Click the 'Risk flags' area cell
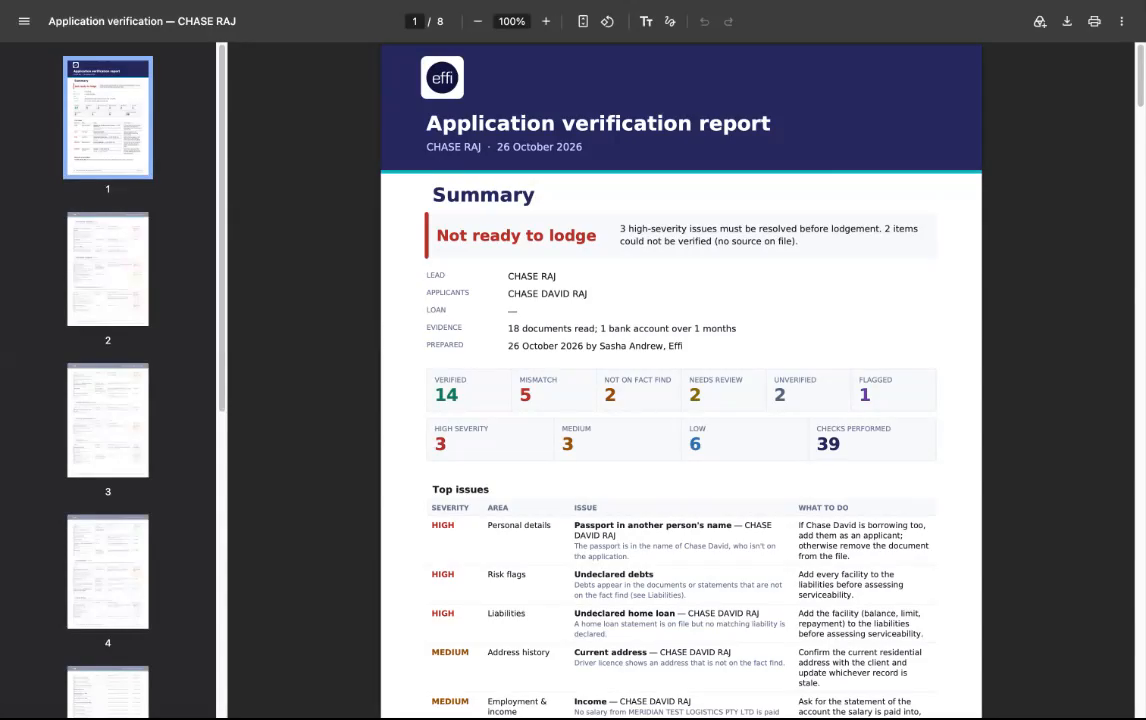The height and width of the screenshot is (720, 1146). pos(506,575)
